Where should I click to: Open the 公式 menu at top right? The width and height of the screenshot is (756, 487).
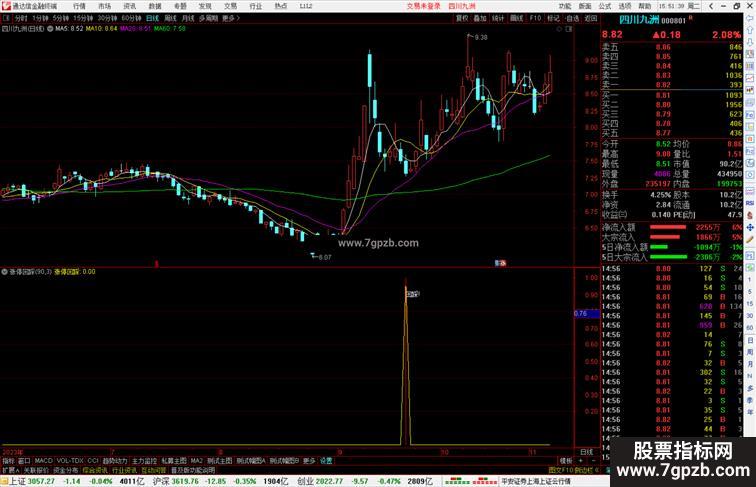click(x=605, y=6)
